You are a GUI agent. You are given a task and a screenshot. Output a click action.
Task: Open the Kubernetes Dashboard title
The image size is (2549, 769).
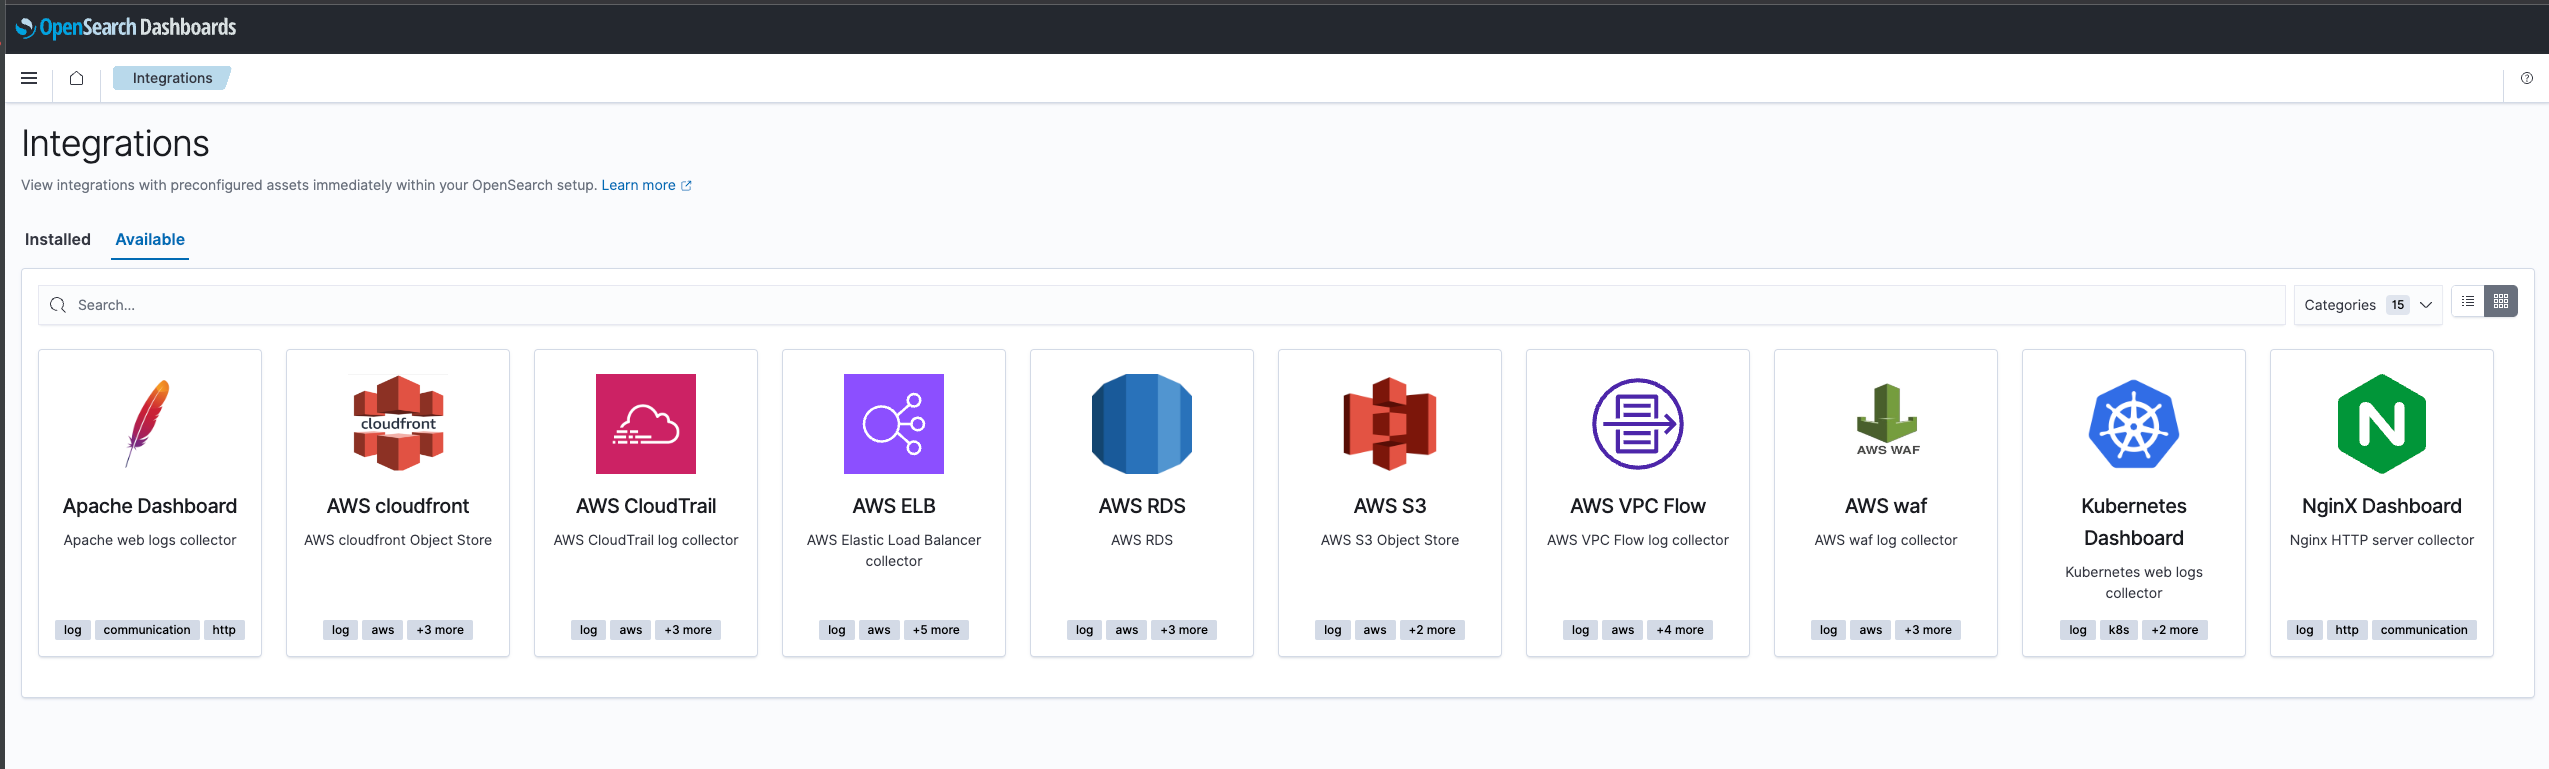click(2134, 522)
